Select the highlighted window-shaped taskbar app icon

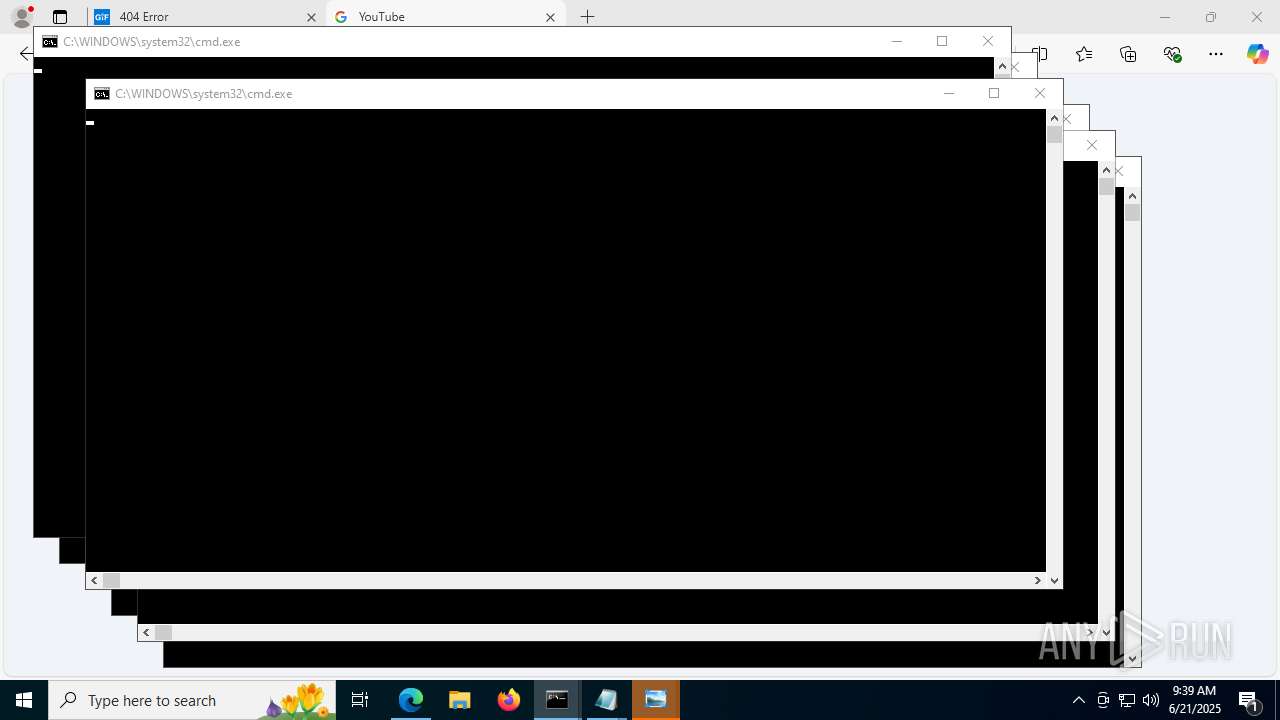click(656, 700)
